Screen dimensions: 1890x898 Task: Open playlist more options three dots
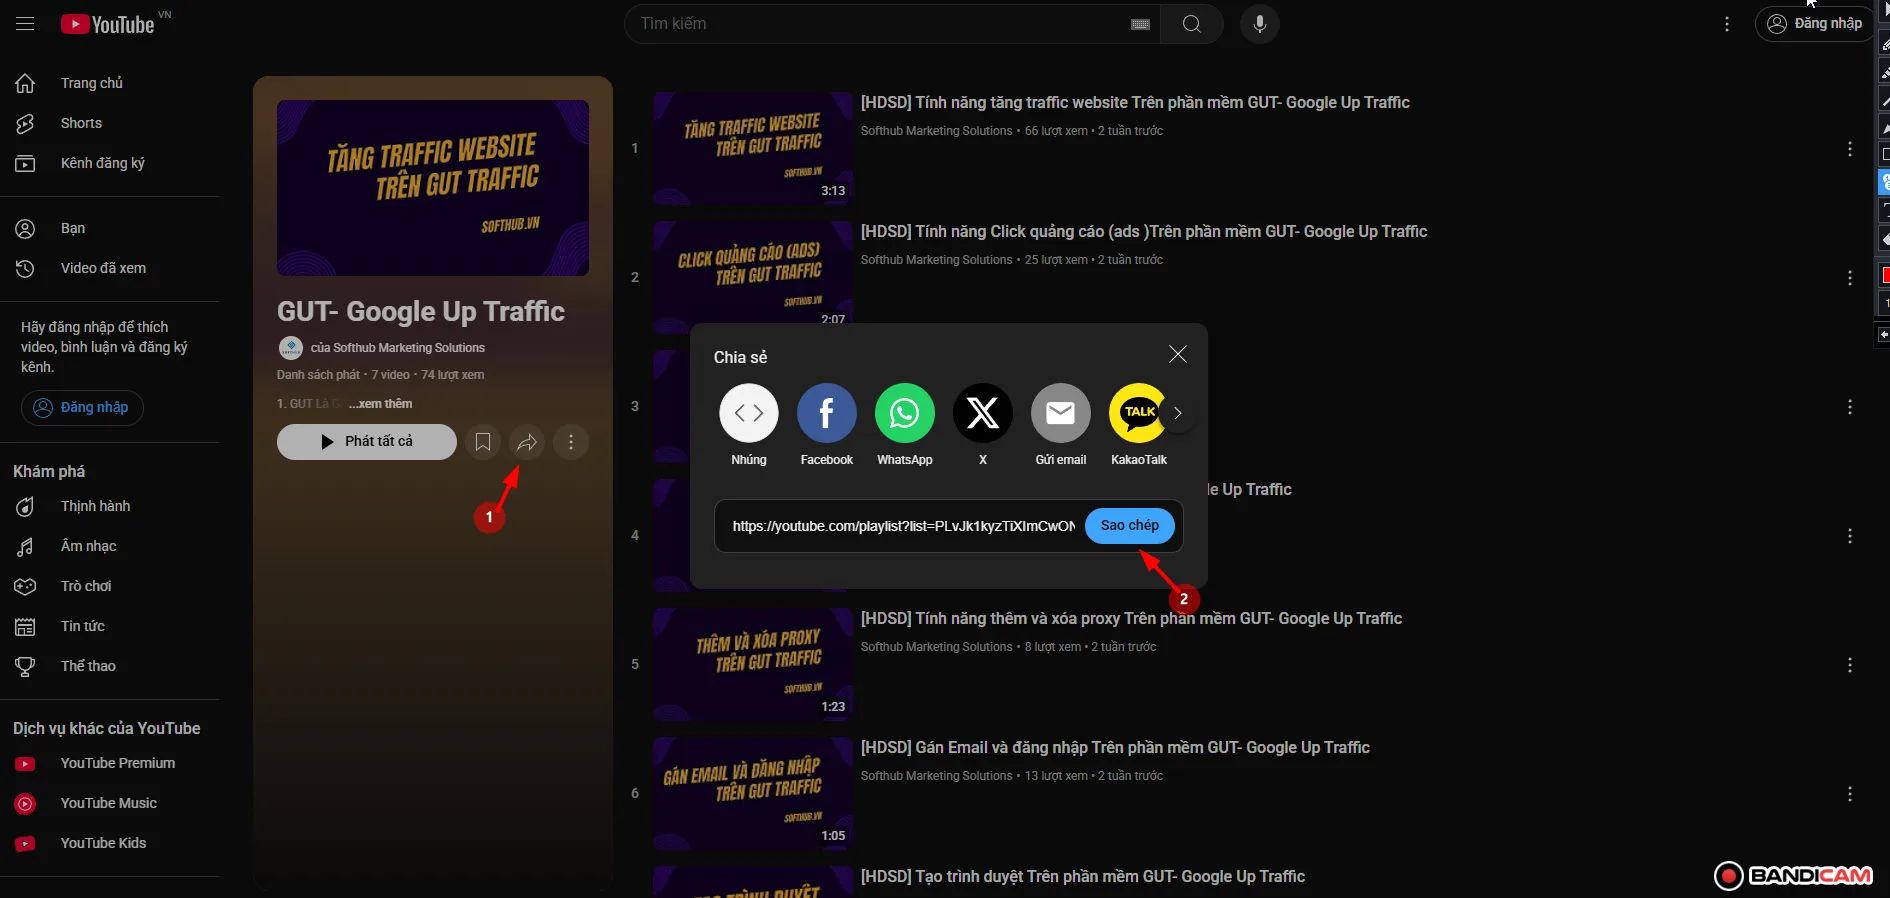click(571, 442)
